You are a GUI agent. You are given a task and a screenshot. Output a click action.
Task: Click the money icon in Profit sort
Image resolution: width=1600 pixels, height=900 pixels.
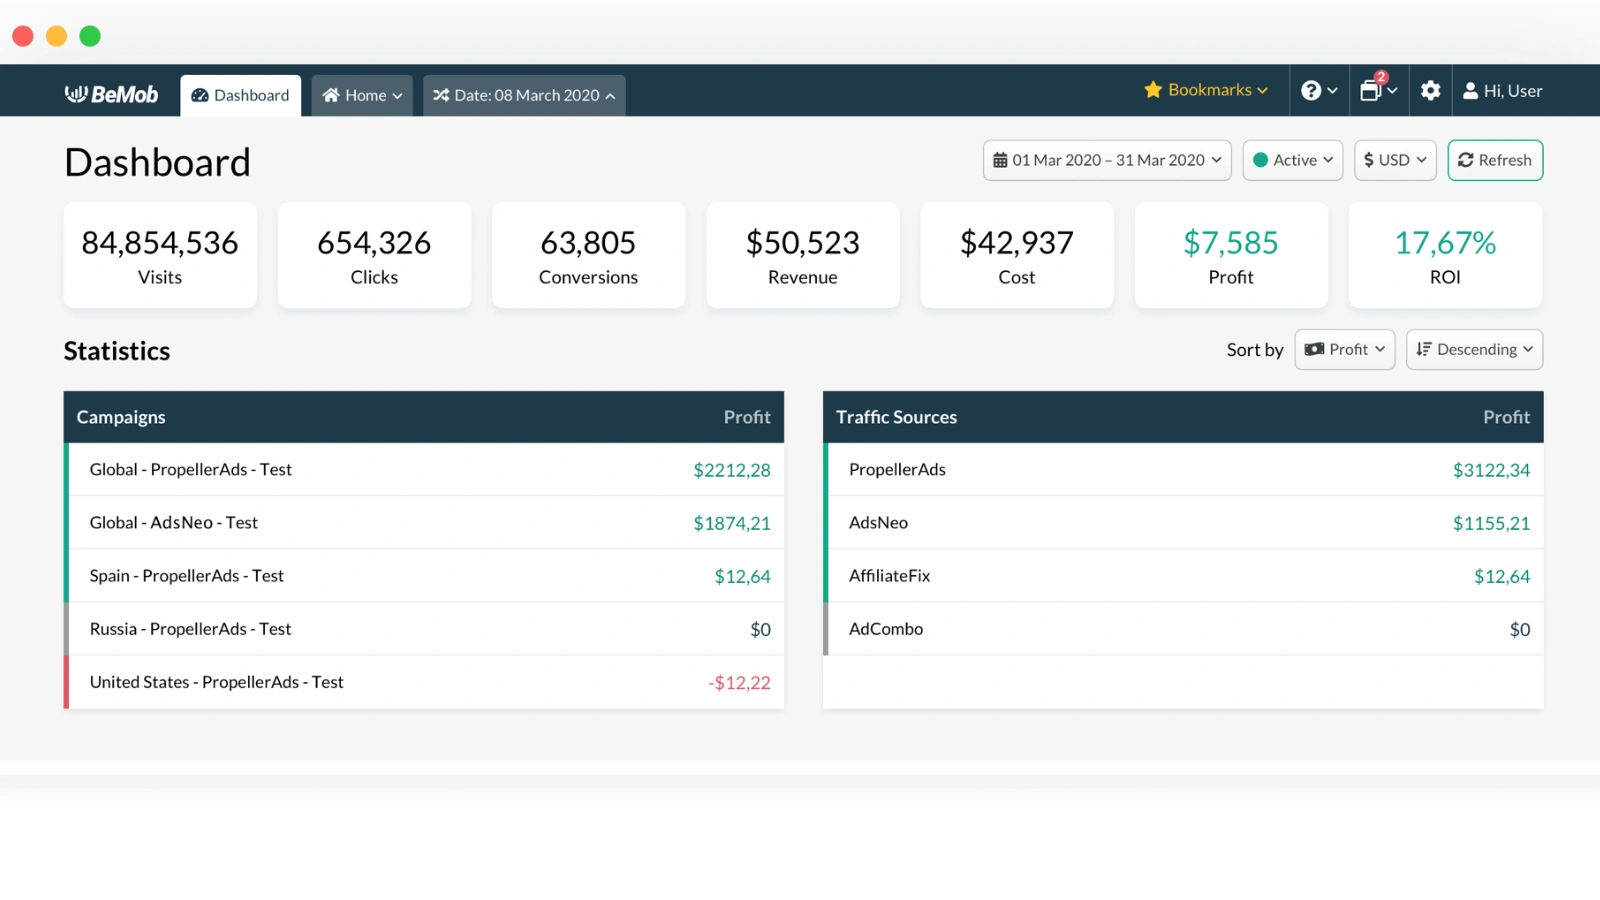tap(1314, 349)
